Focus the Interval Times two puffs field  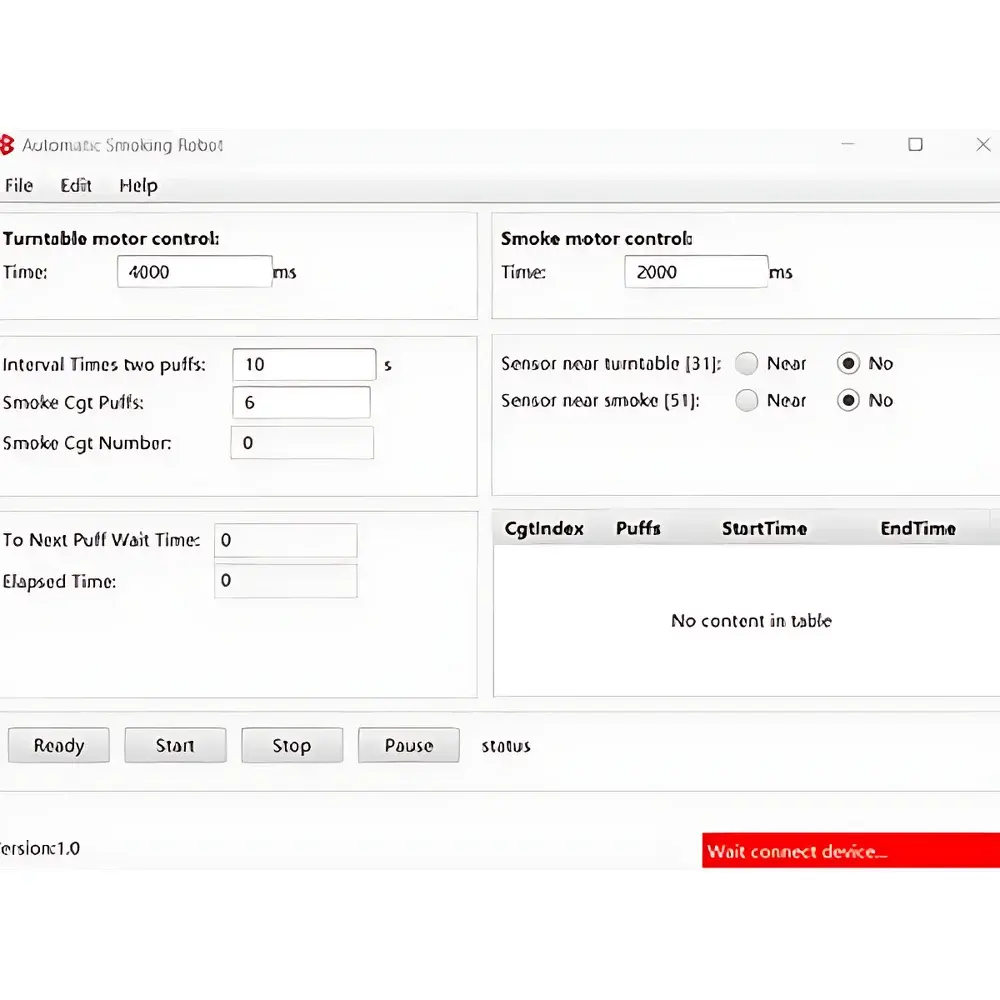303,365
